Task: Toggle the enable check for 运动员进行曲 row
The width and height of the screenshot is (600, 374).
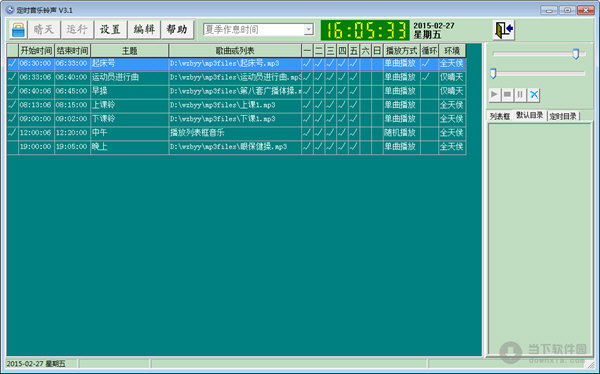Action: click(x=12, y=77)
